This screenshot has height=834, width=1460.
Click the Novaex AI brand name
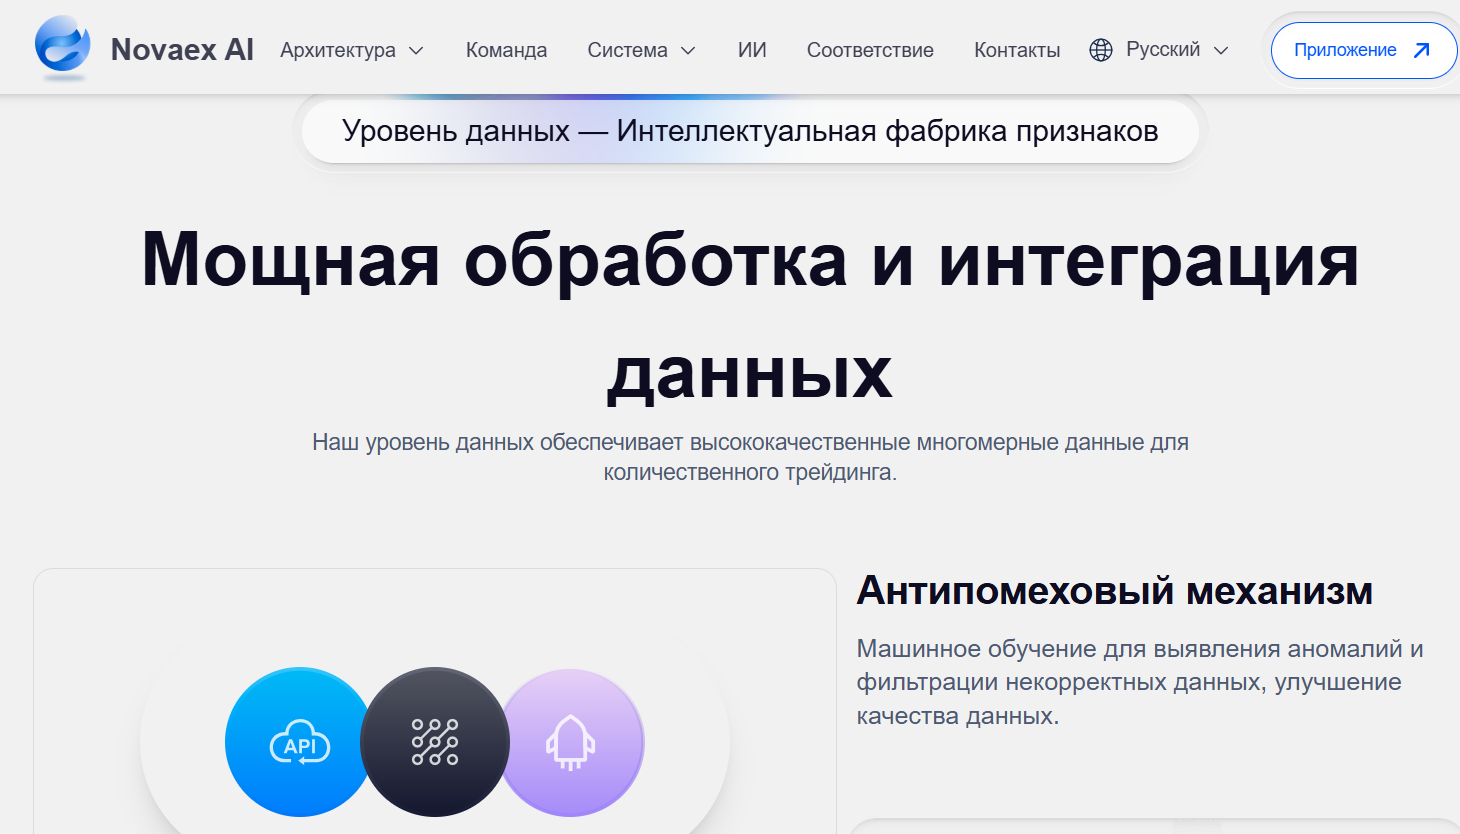tap(182, 50)
